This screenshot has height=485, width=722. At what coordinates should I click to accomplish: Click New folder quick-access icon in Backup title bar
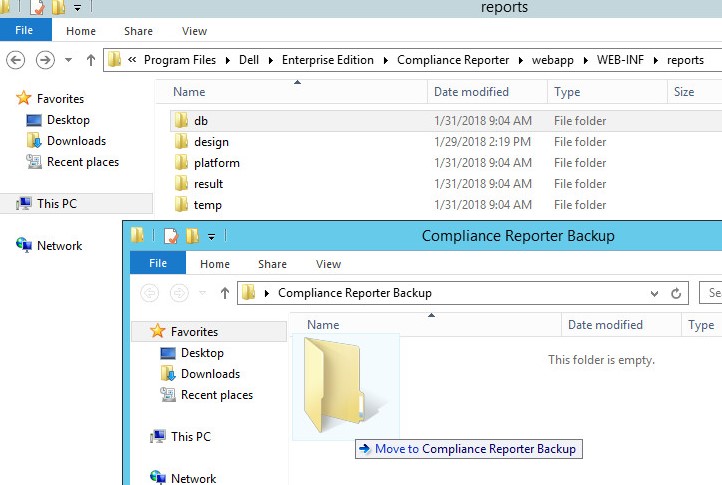tap(192, 236)
